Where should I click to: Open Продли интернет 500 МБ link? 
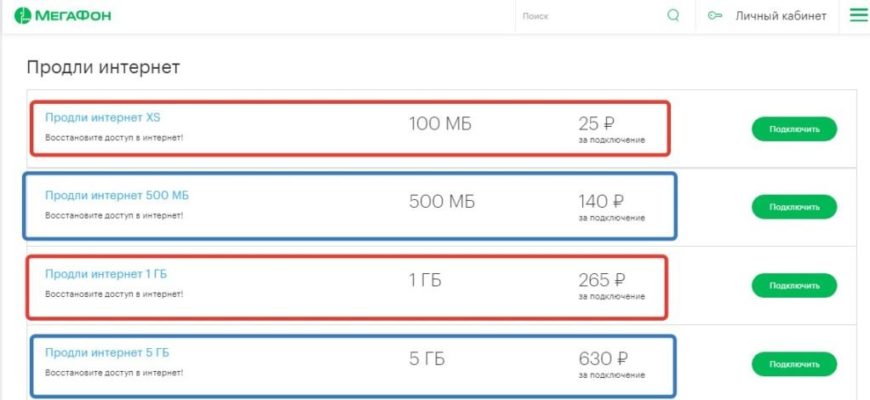point(117,195)
